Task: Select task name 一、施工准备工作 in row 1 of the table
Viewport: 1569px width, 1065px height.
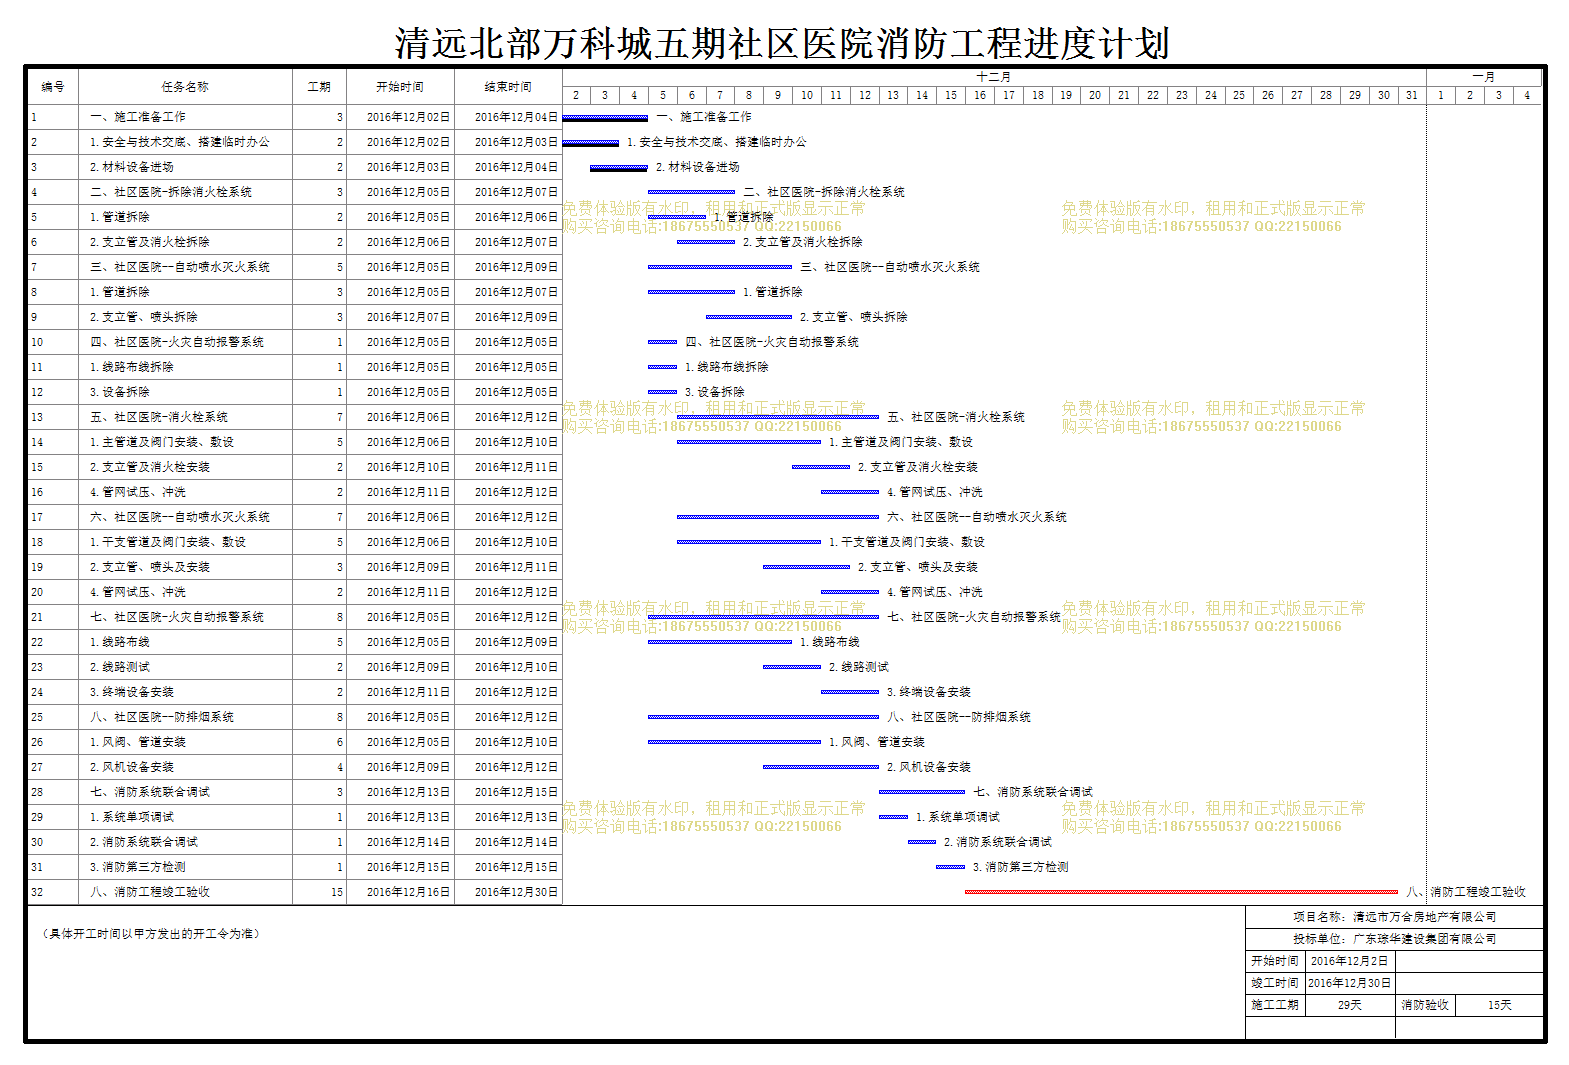Action: [x=138, y=117]
